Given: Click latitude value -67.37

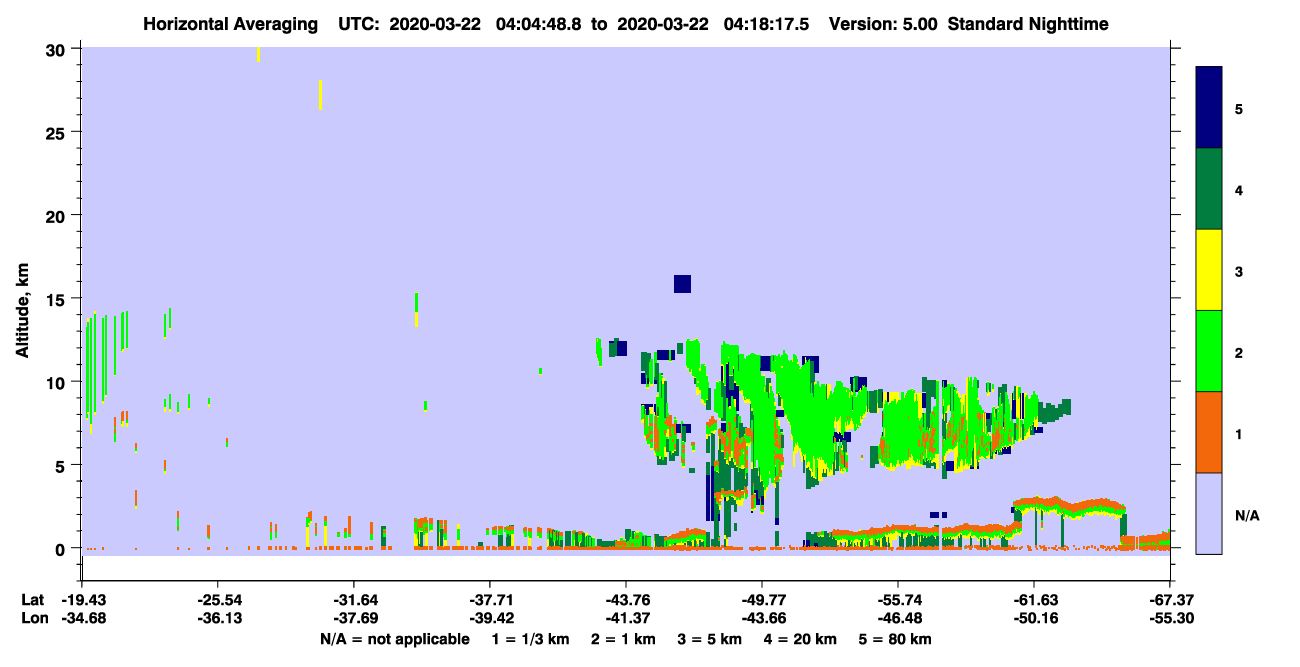Looking at the screenshot, I should coord(1170,600).
